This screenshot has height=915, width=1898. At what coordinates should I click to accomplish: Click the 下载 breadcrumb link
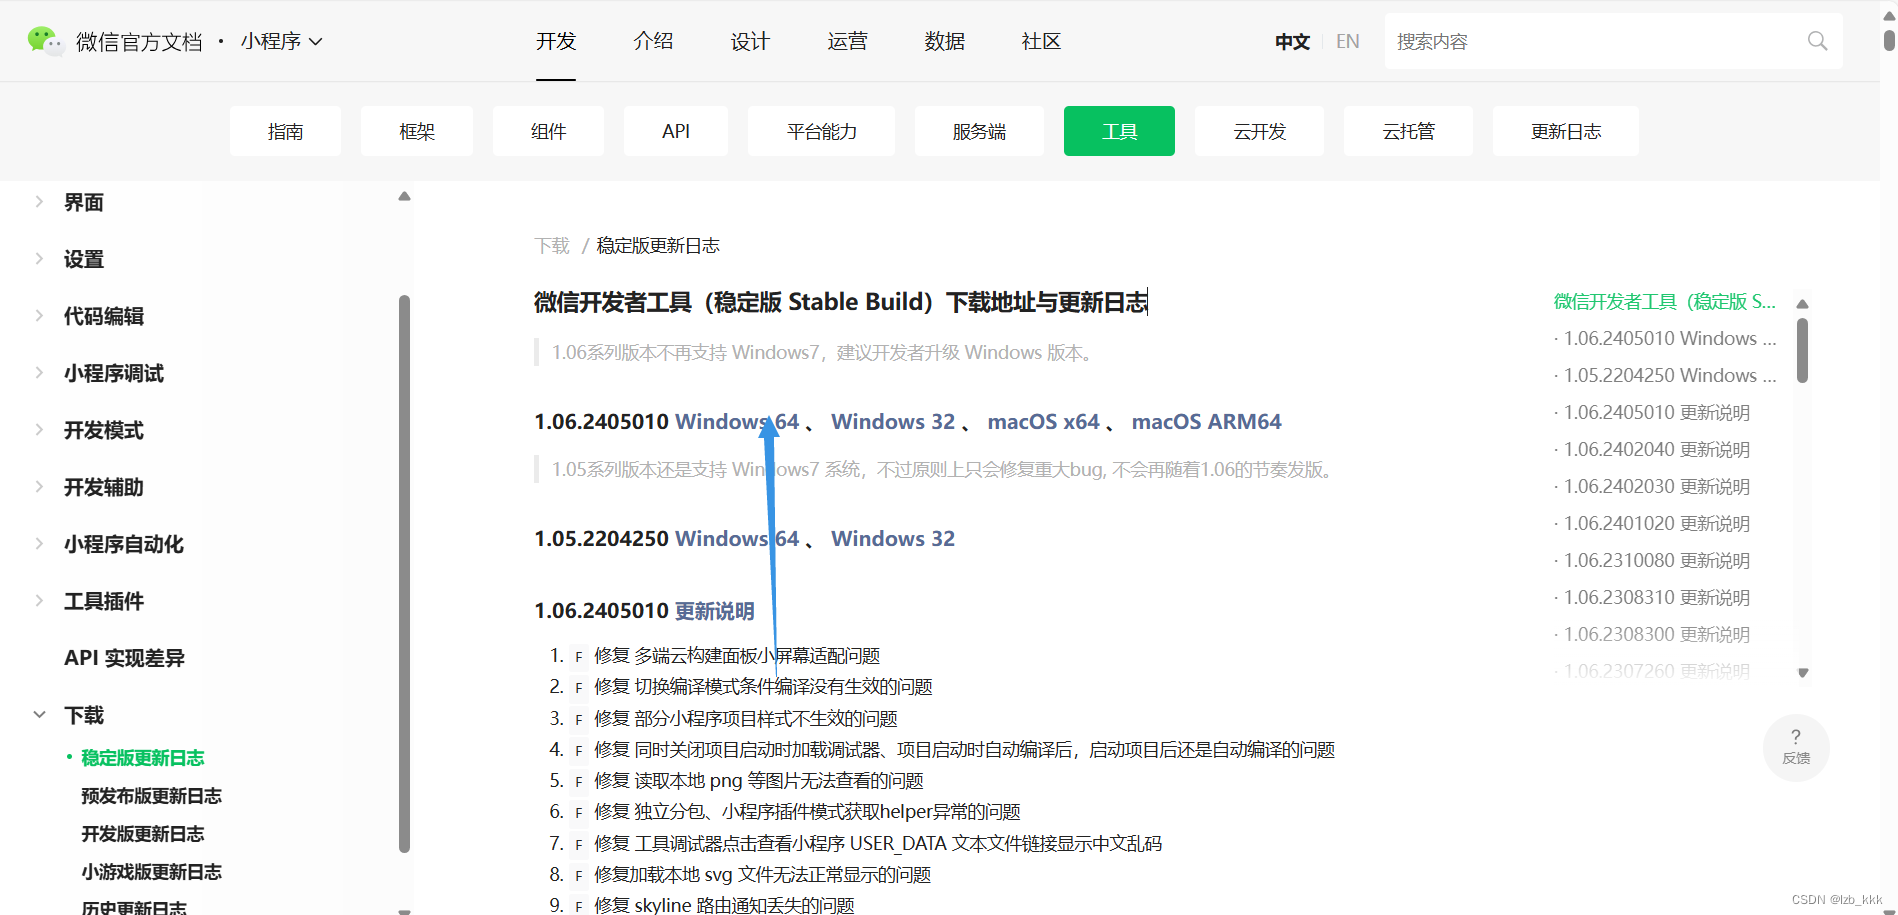click(x=552, y=246)
